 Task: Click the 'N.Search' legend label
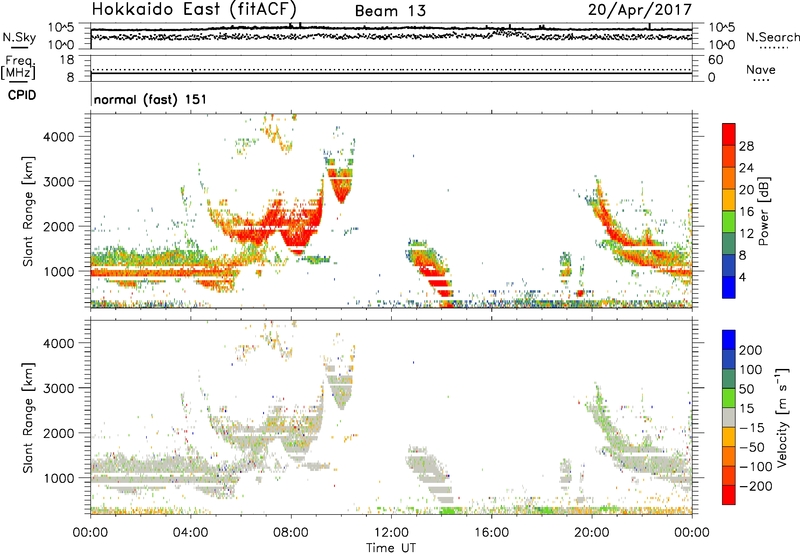772,37
